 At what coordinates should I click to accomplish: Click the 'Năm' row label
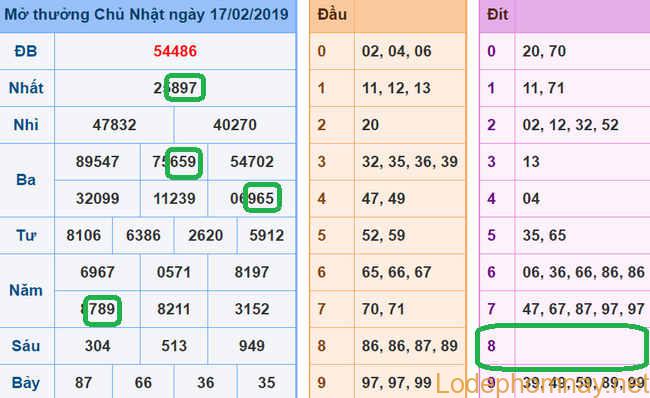click(x=26, y=291)
